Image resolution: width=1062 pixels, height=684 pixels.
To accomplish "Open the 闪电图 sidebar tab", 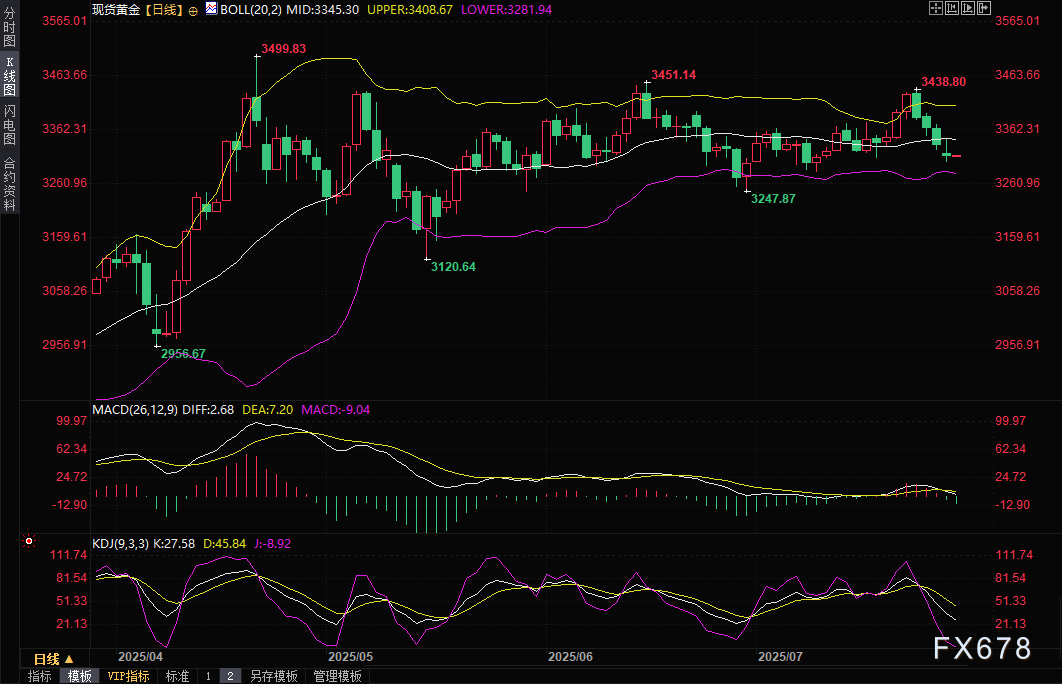I will coord(9,124).
